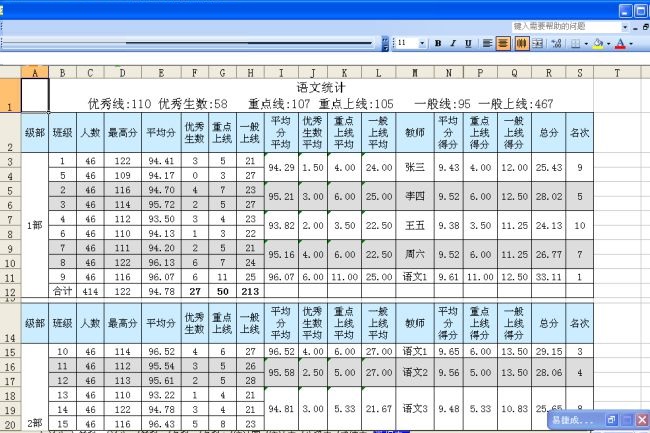Restore the 易捷成 floating window
Screen dimensions: 650x433
click(x=611, y=420)
